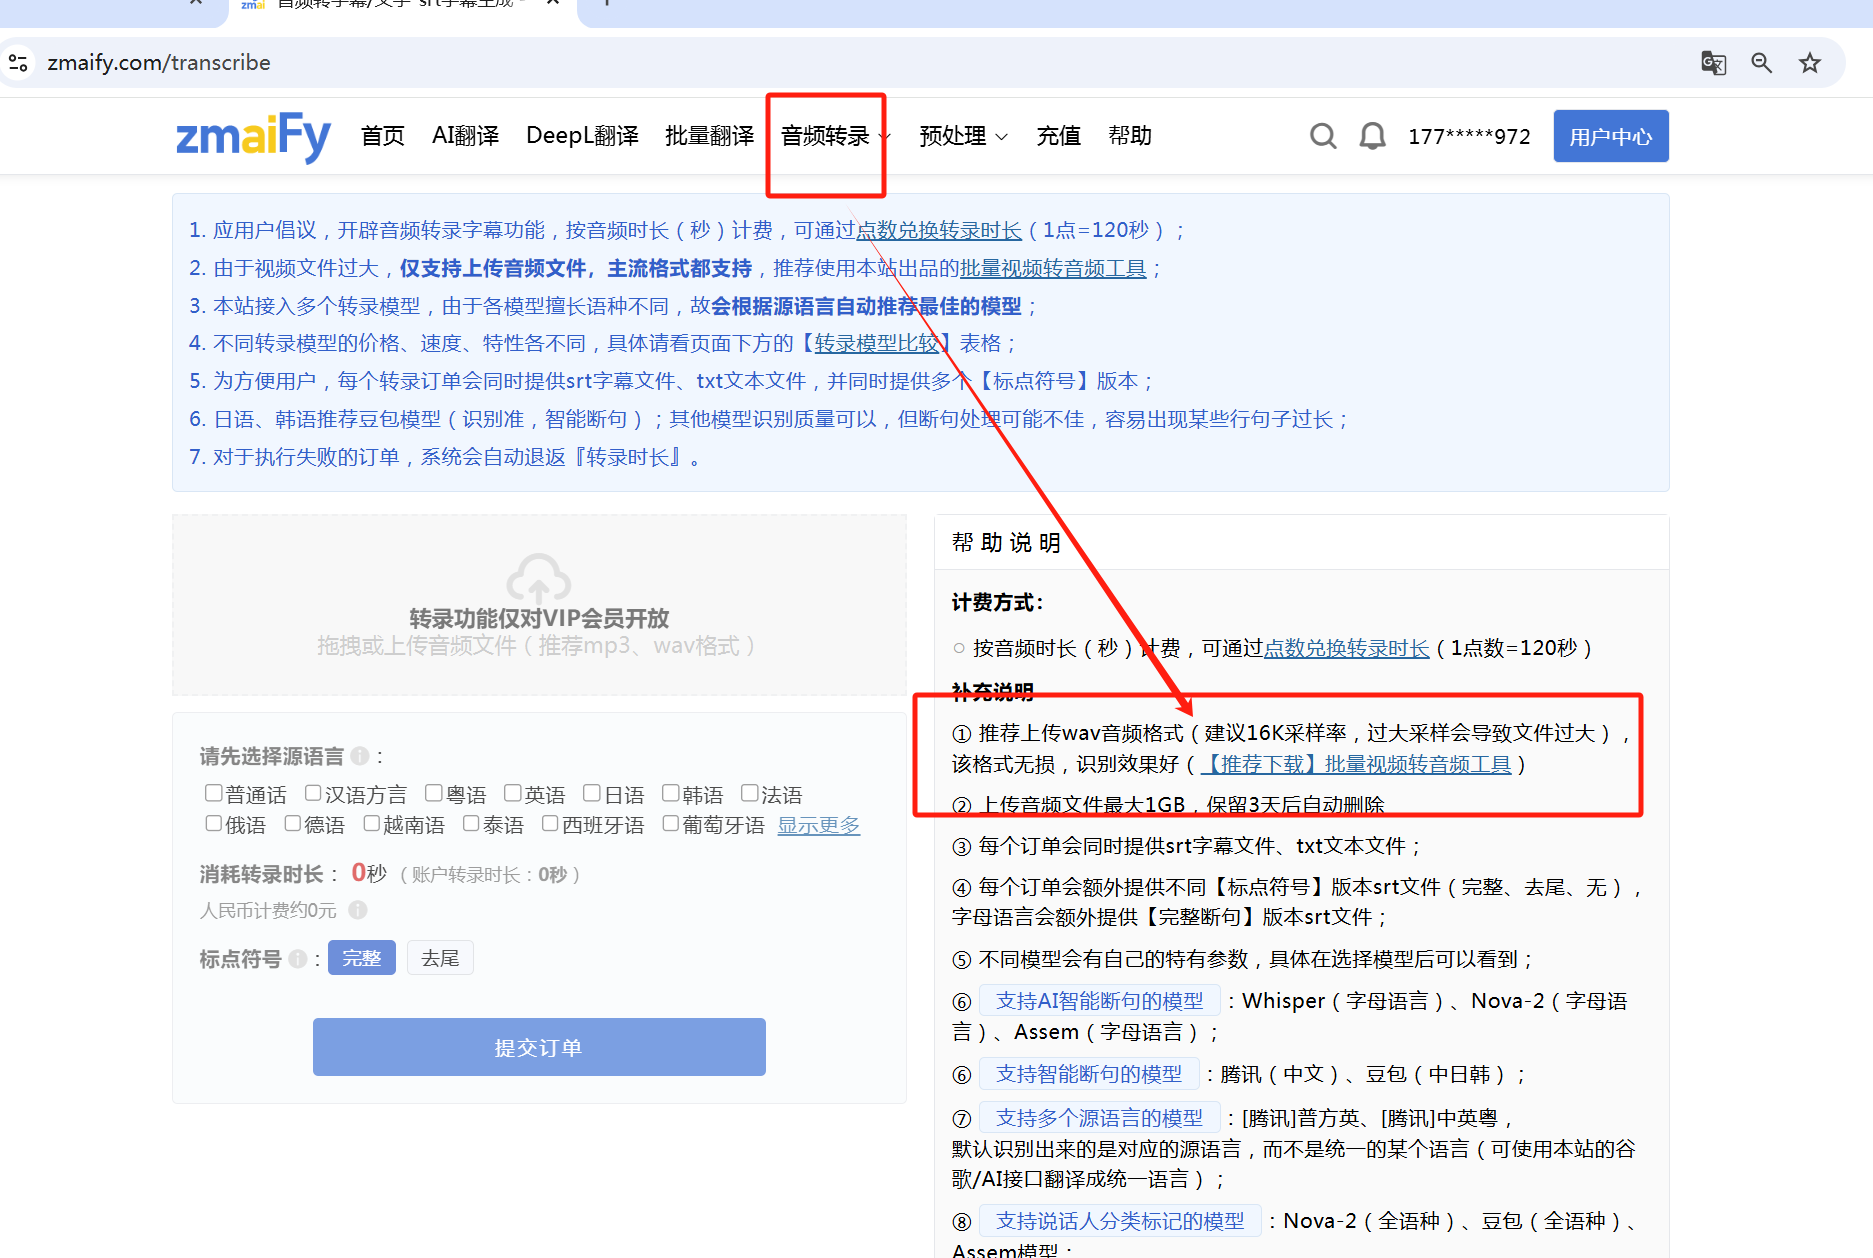The image size is (1873, 1258).
Task: Check the 韩语 language box
Action: coord(670,793)
